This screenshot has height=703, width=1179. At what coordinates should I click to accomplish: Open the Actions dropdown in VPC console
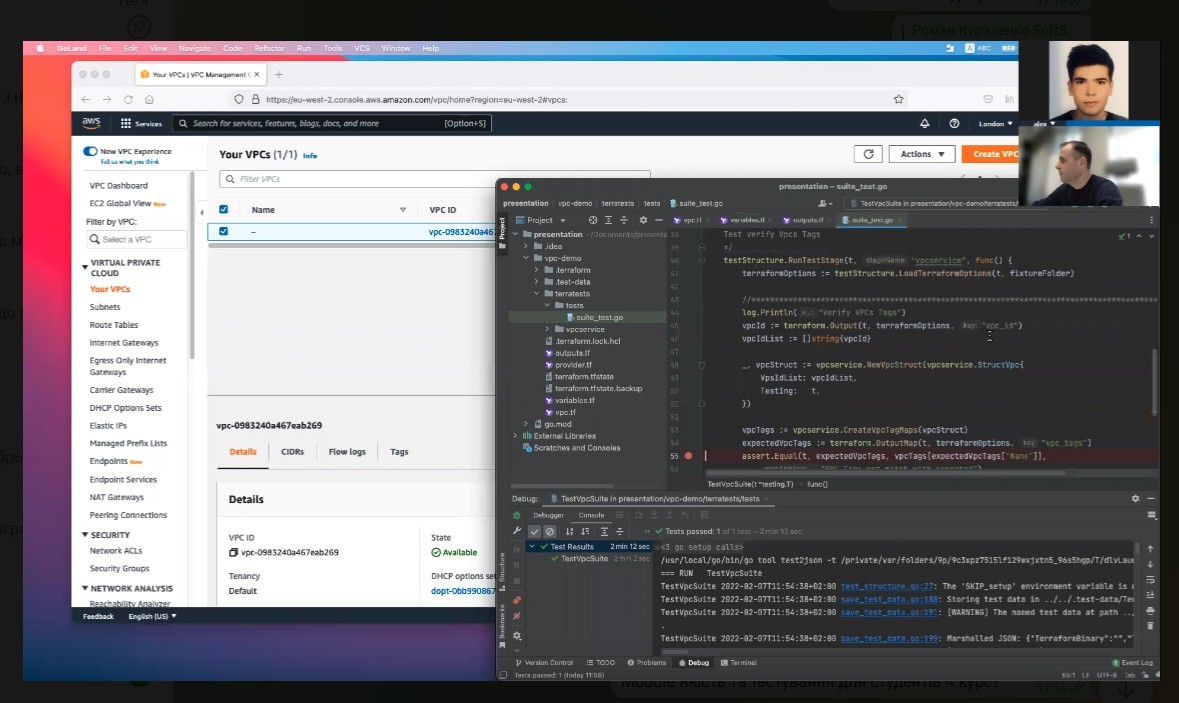point(922,153)
